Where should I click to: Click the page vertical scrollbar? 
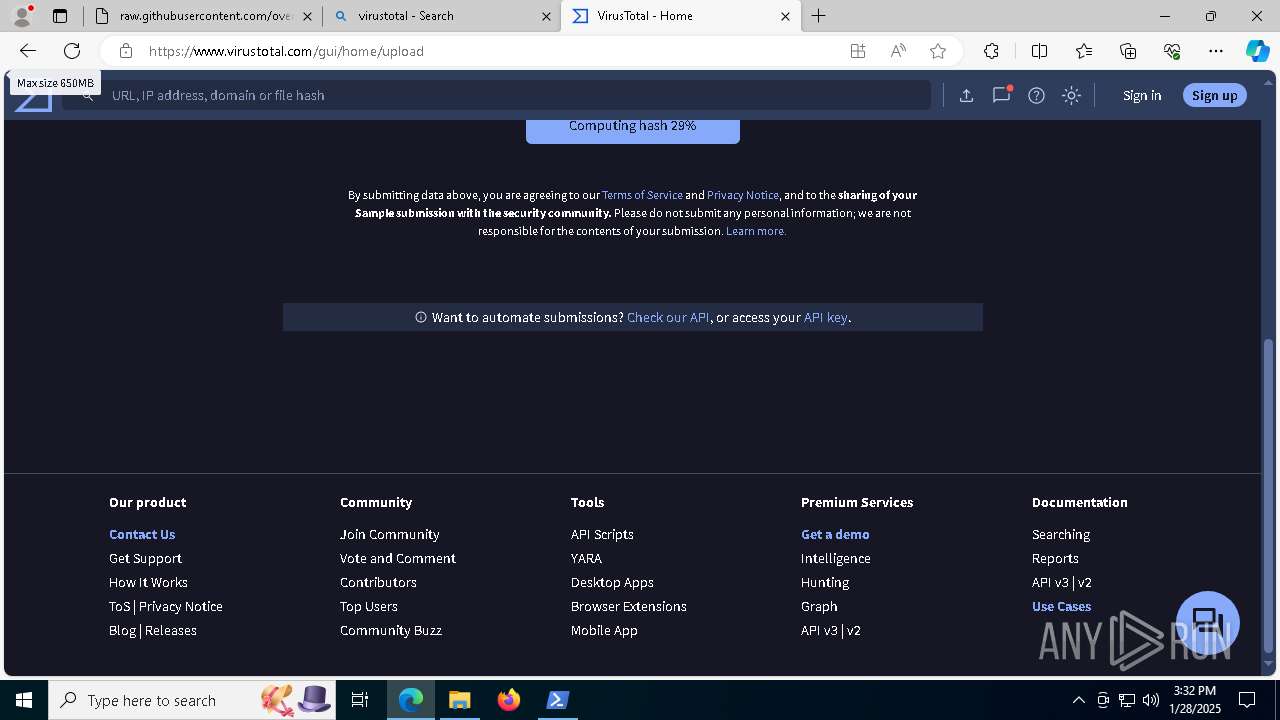click(x=1269, y=495)
